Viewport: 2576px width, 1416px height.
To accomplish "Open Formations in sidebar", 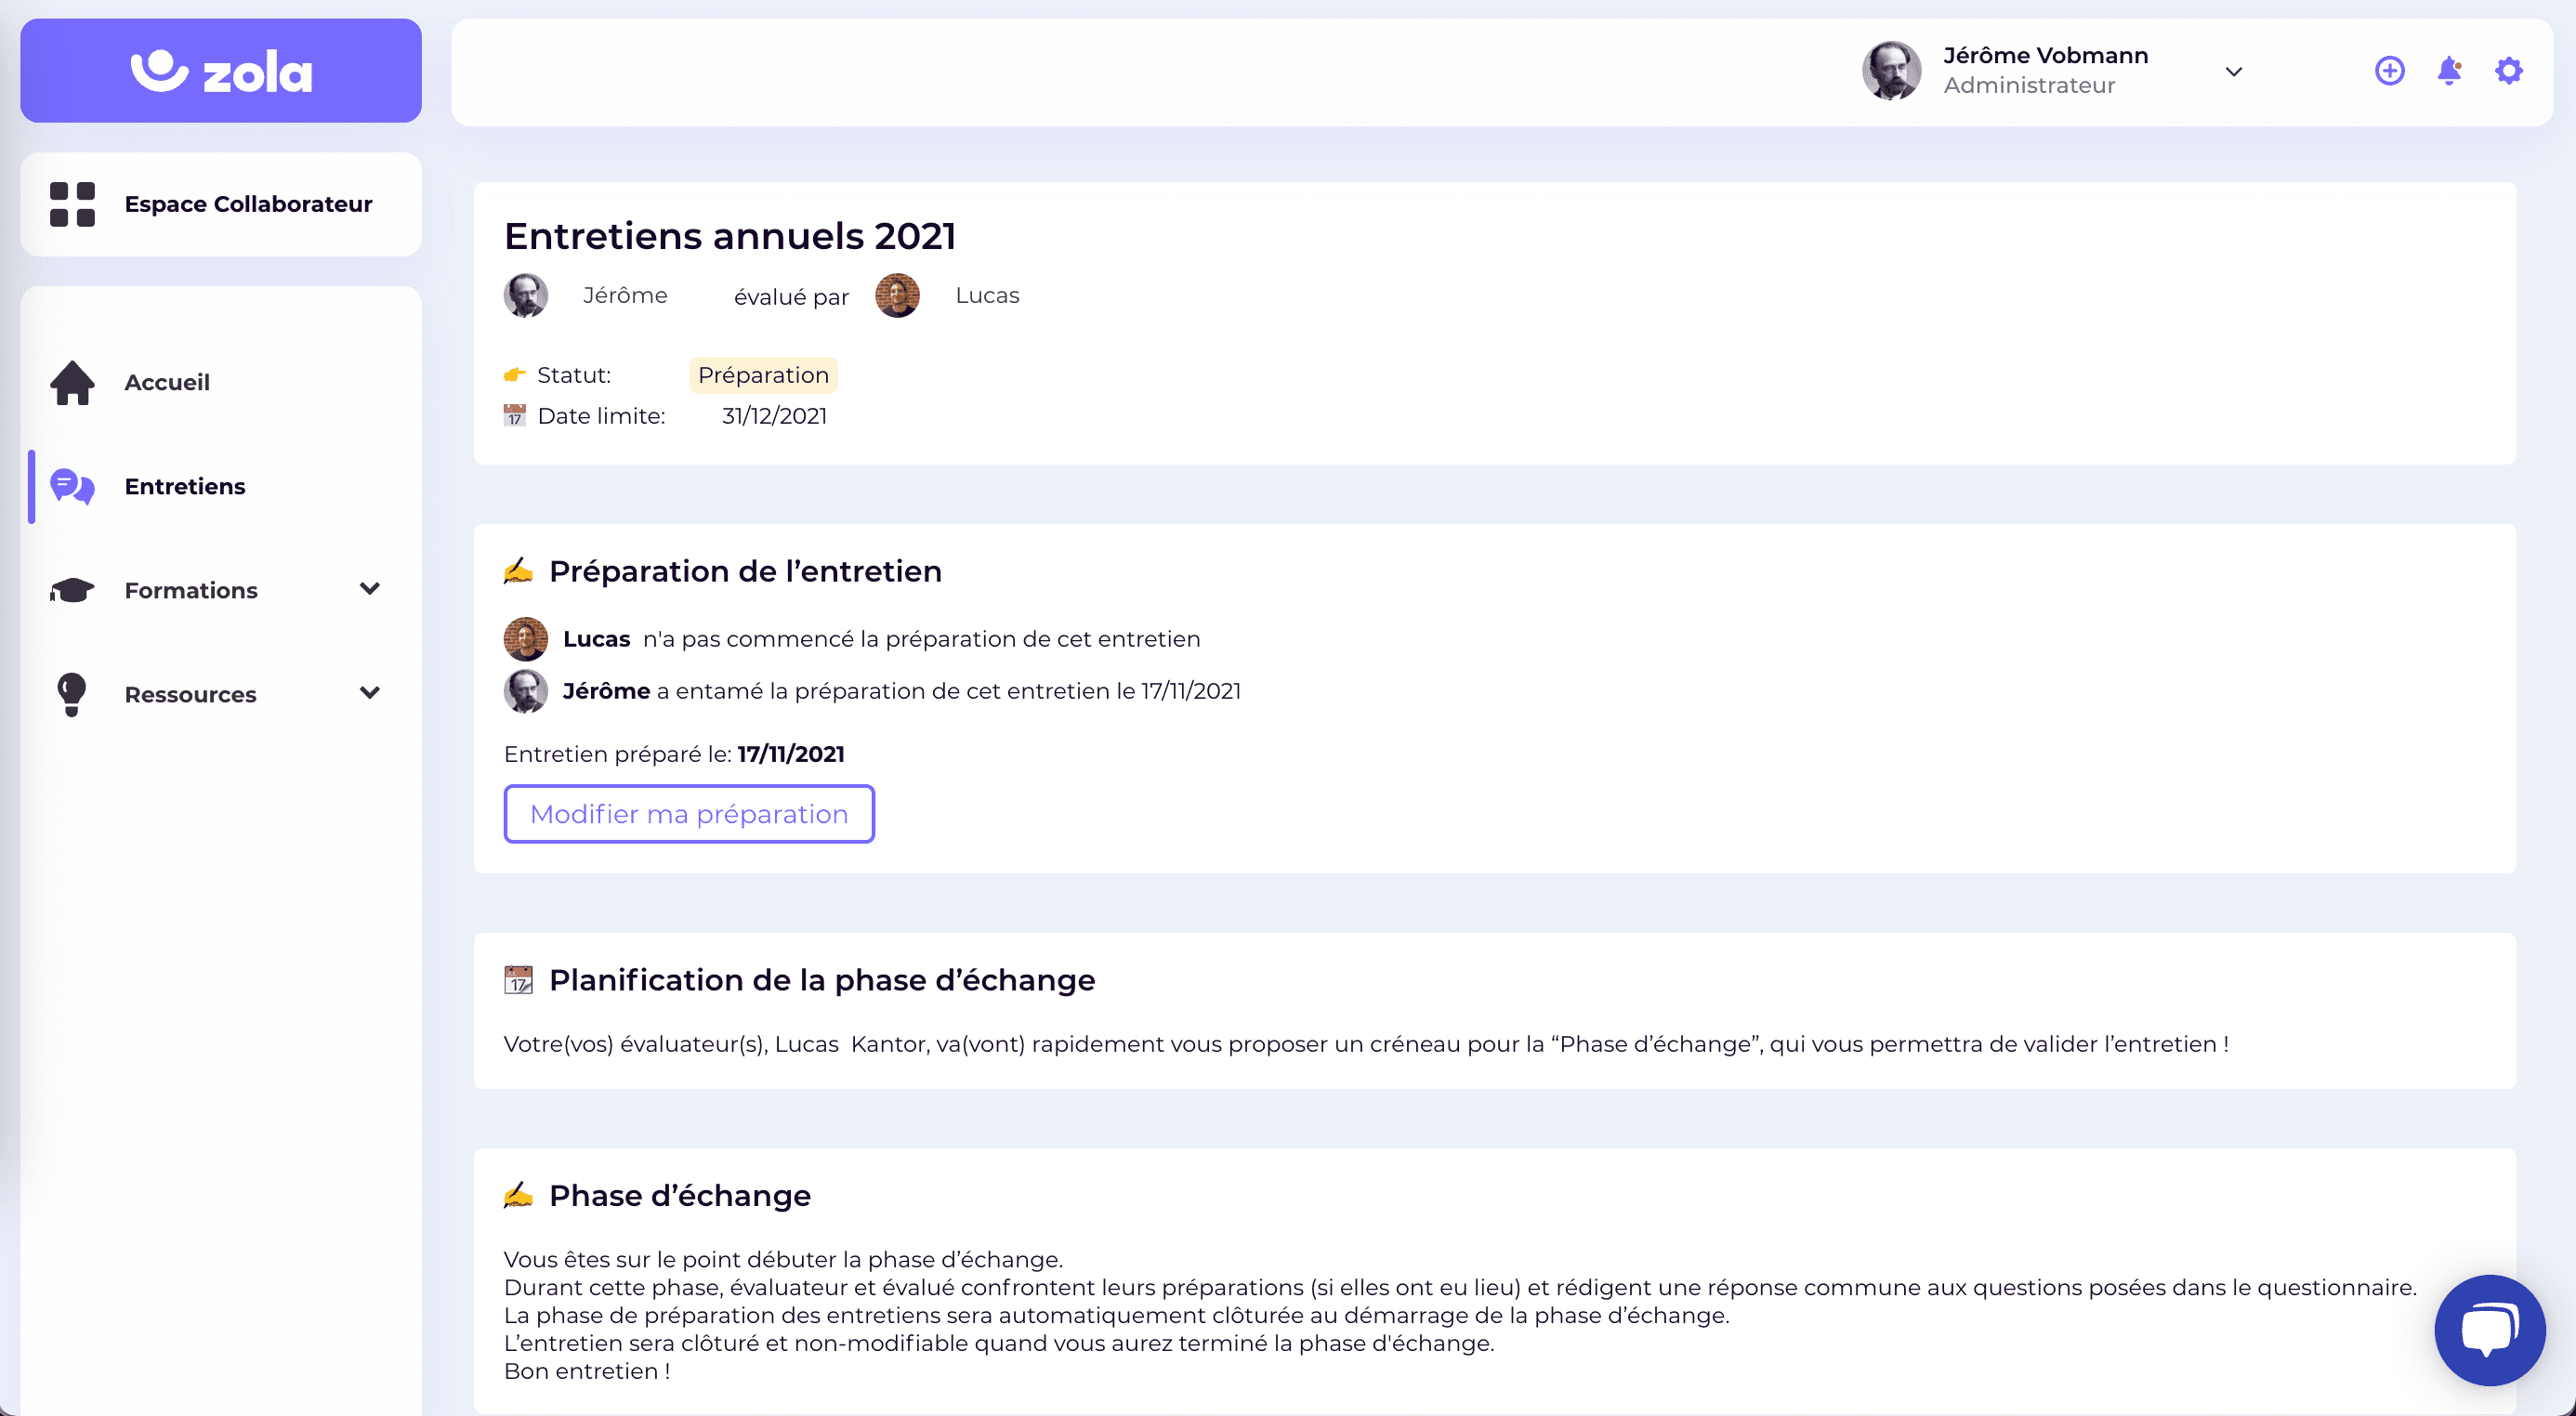I will [191, 590].
